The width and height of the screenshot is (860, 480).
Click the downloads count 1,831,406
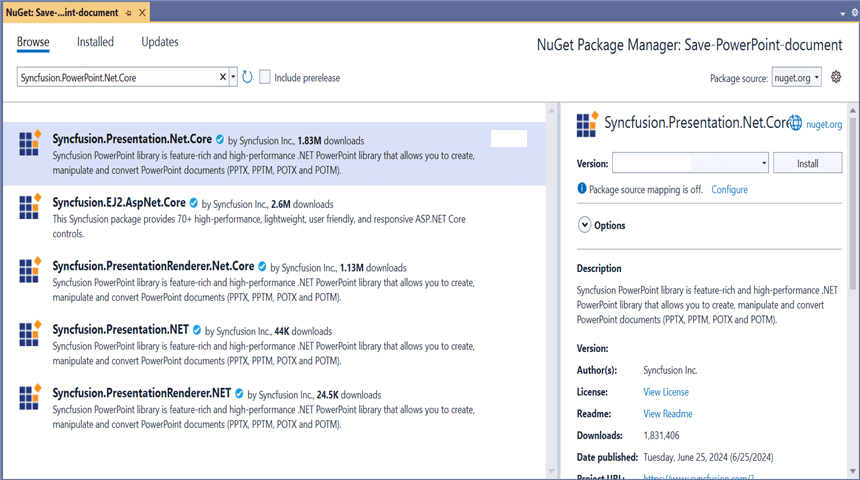(x=661, y=436)
